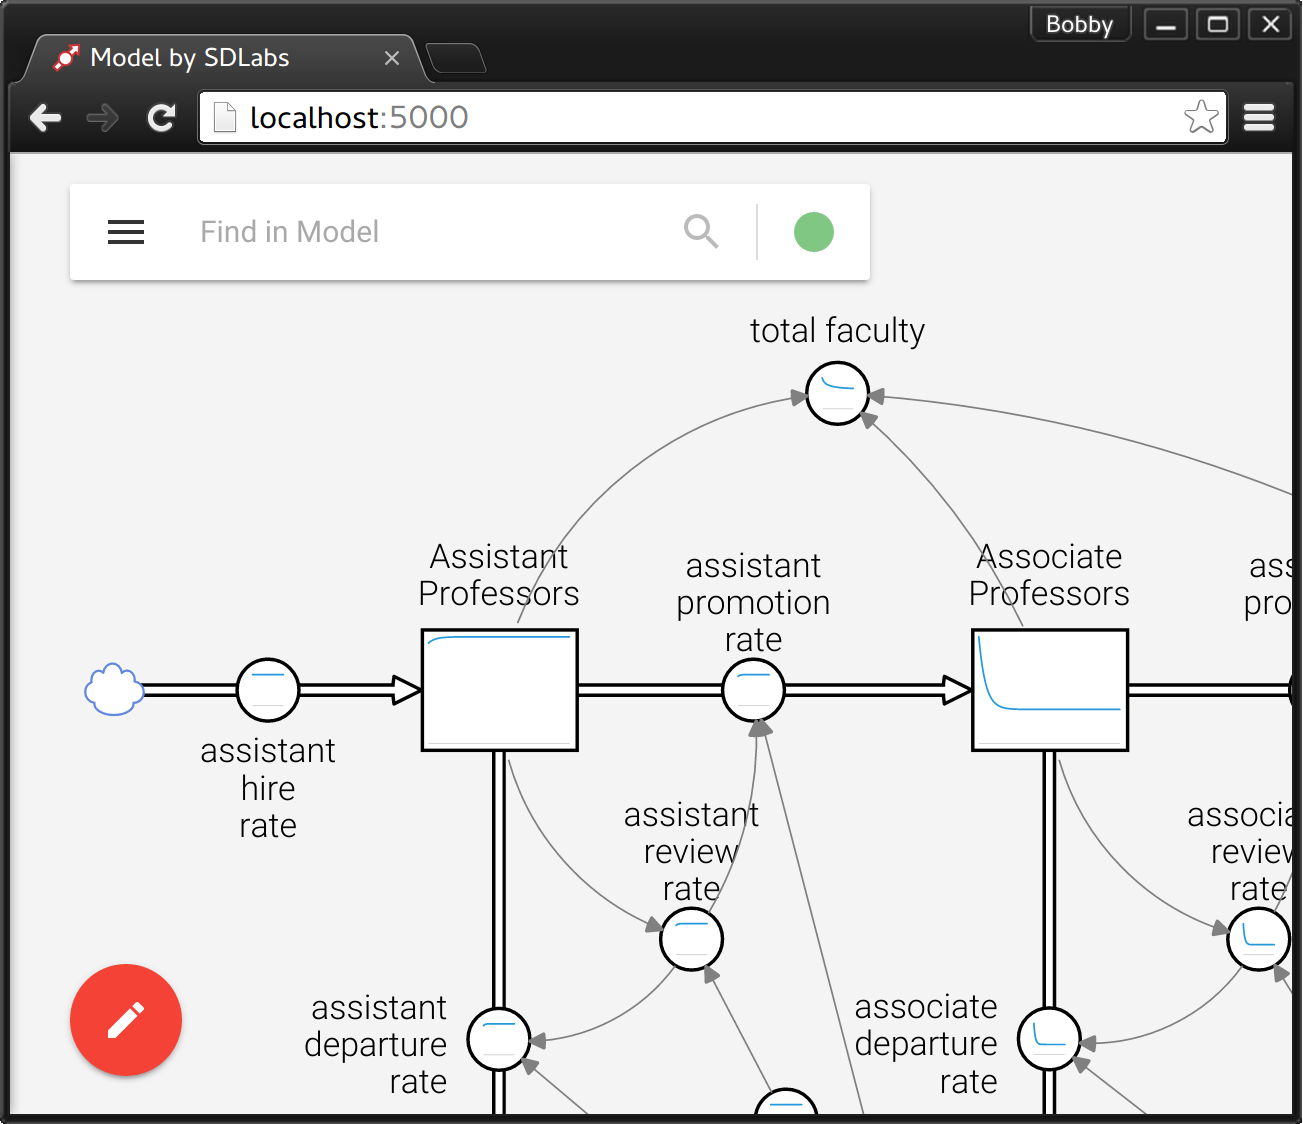Select the Associate Professors stock box
The height and width of the screenshot is (1124, 1303).
(1050, 690)
